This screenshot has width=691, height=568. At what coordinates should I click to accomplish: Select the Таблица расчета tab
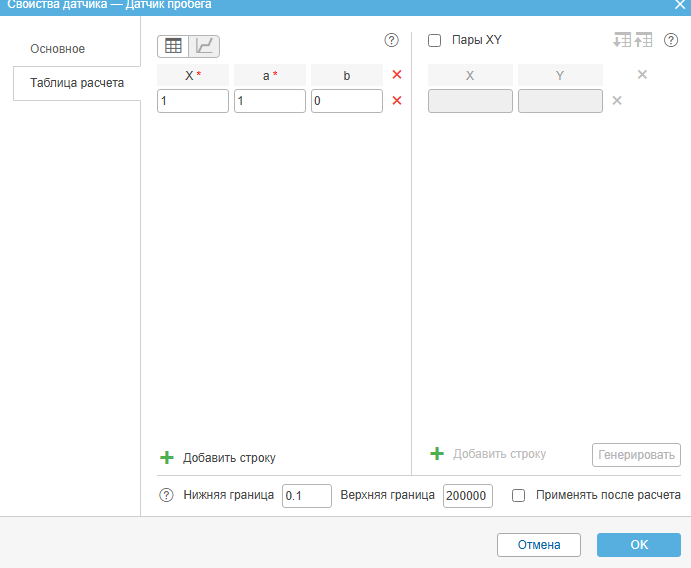tap(77, 83)
